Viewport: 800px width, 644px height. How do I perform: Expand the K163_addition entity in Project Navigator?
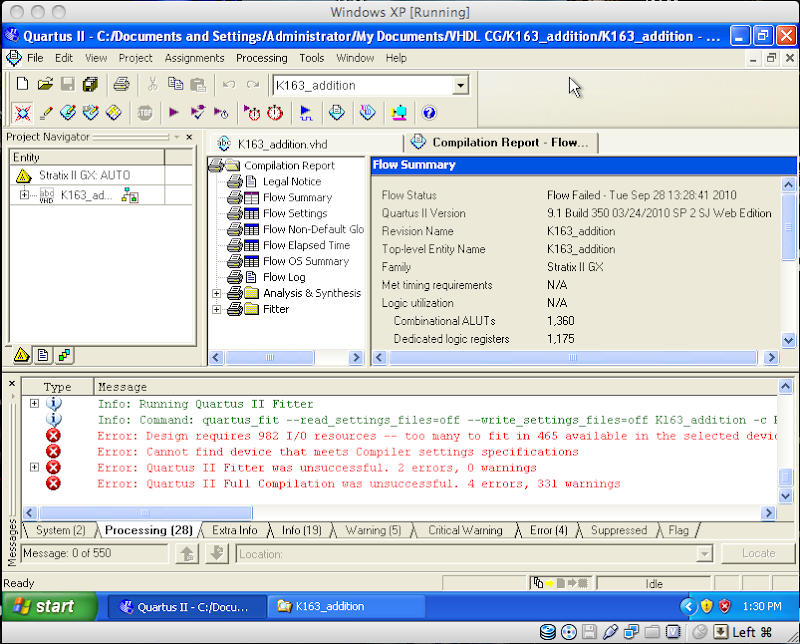(24, 195)
